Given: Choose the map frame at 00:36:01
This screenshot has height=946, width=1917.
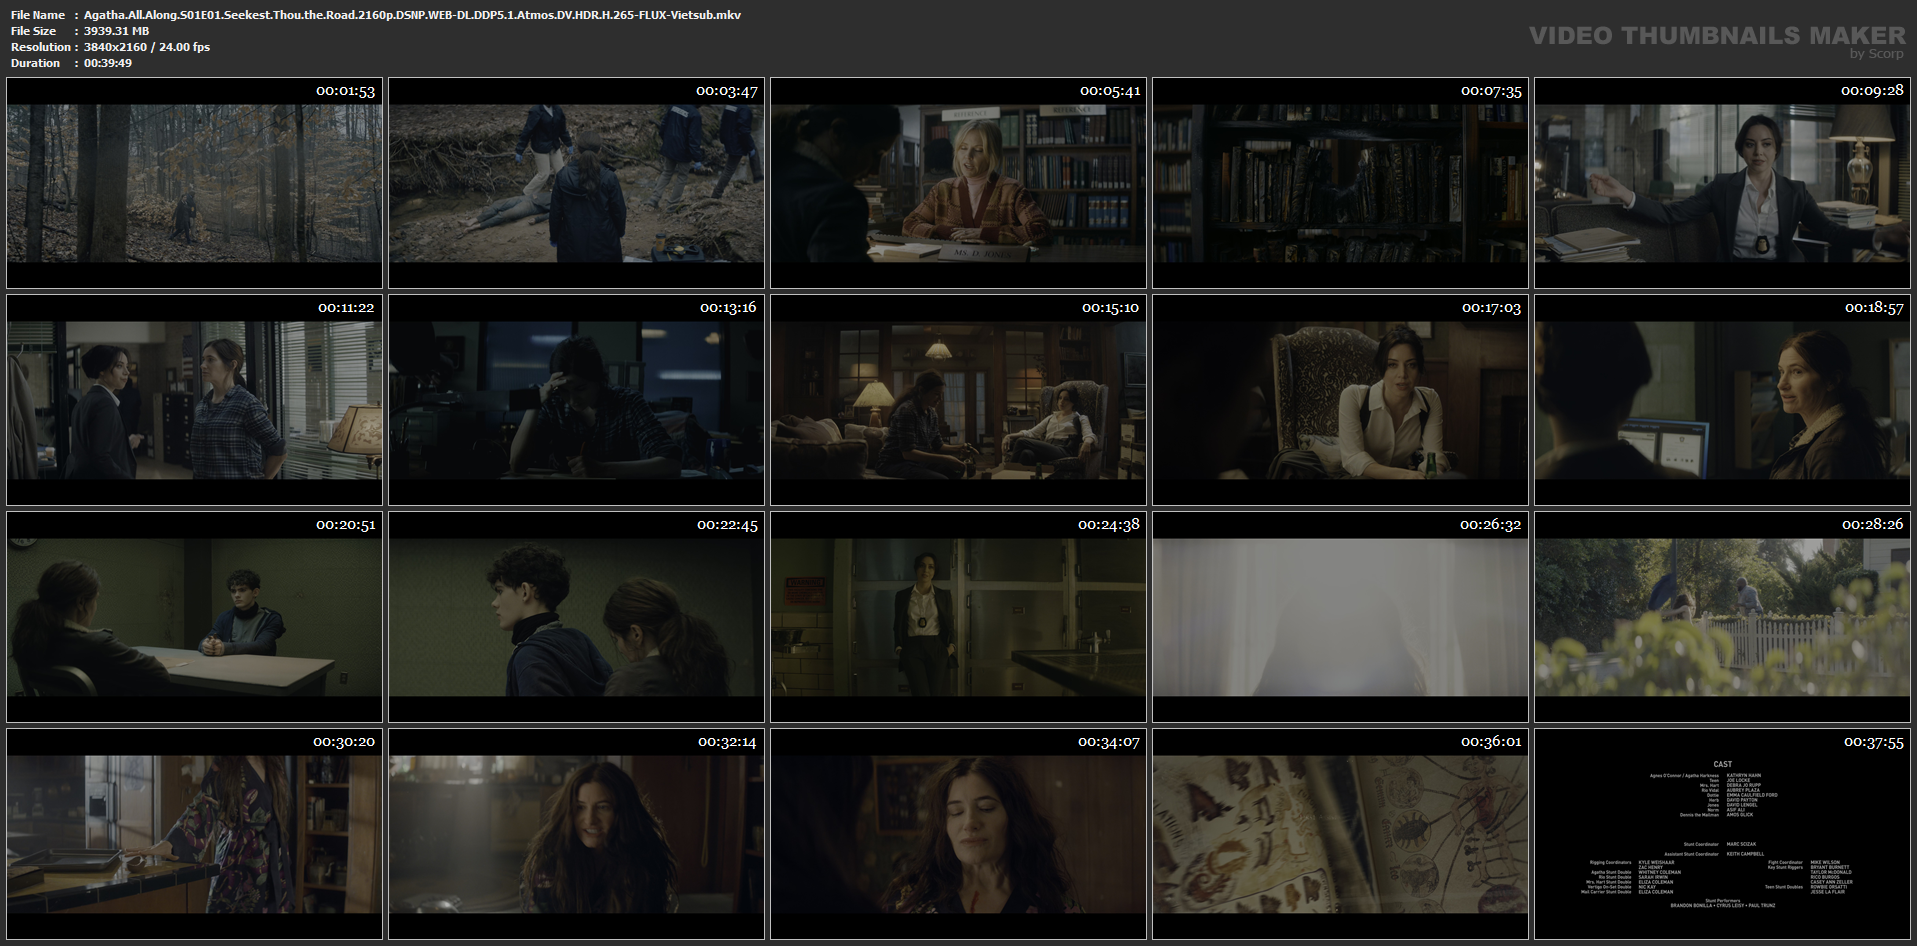Looking at the screenshot, I should [1340, 834].
